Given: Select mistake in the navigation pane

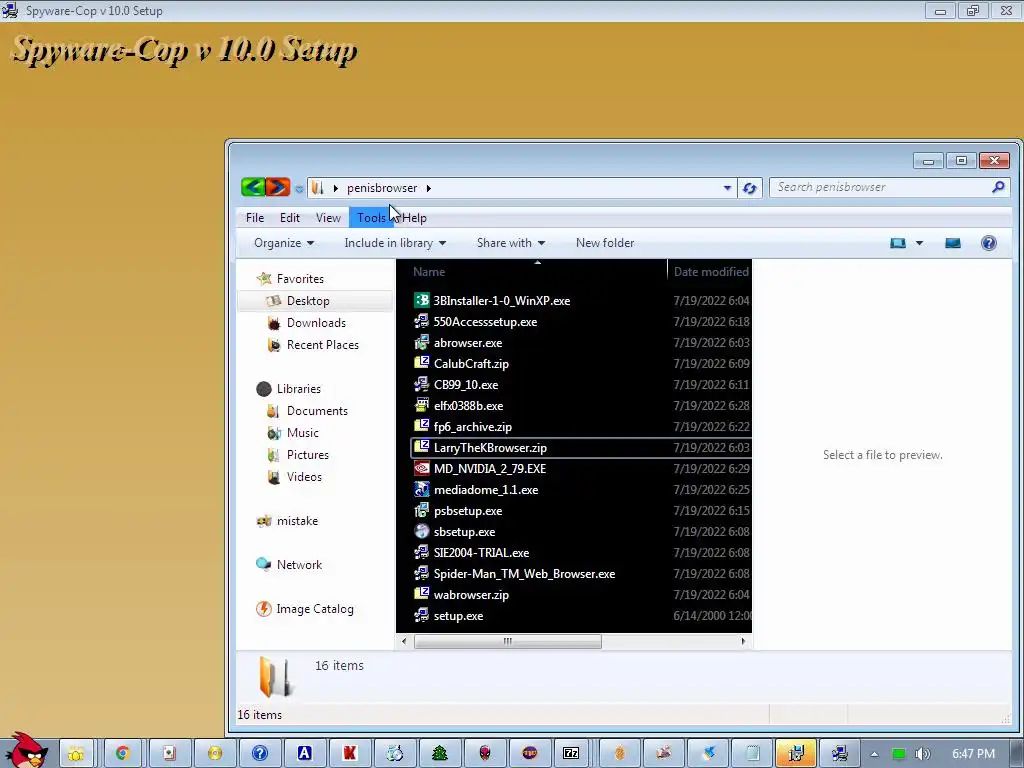Looking at the screenshot, I should point(297,521).
